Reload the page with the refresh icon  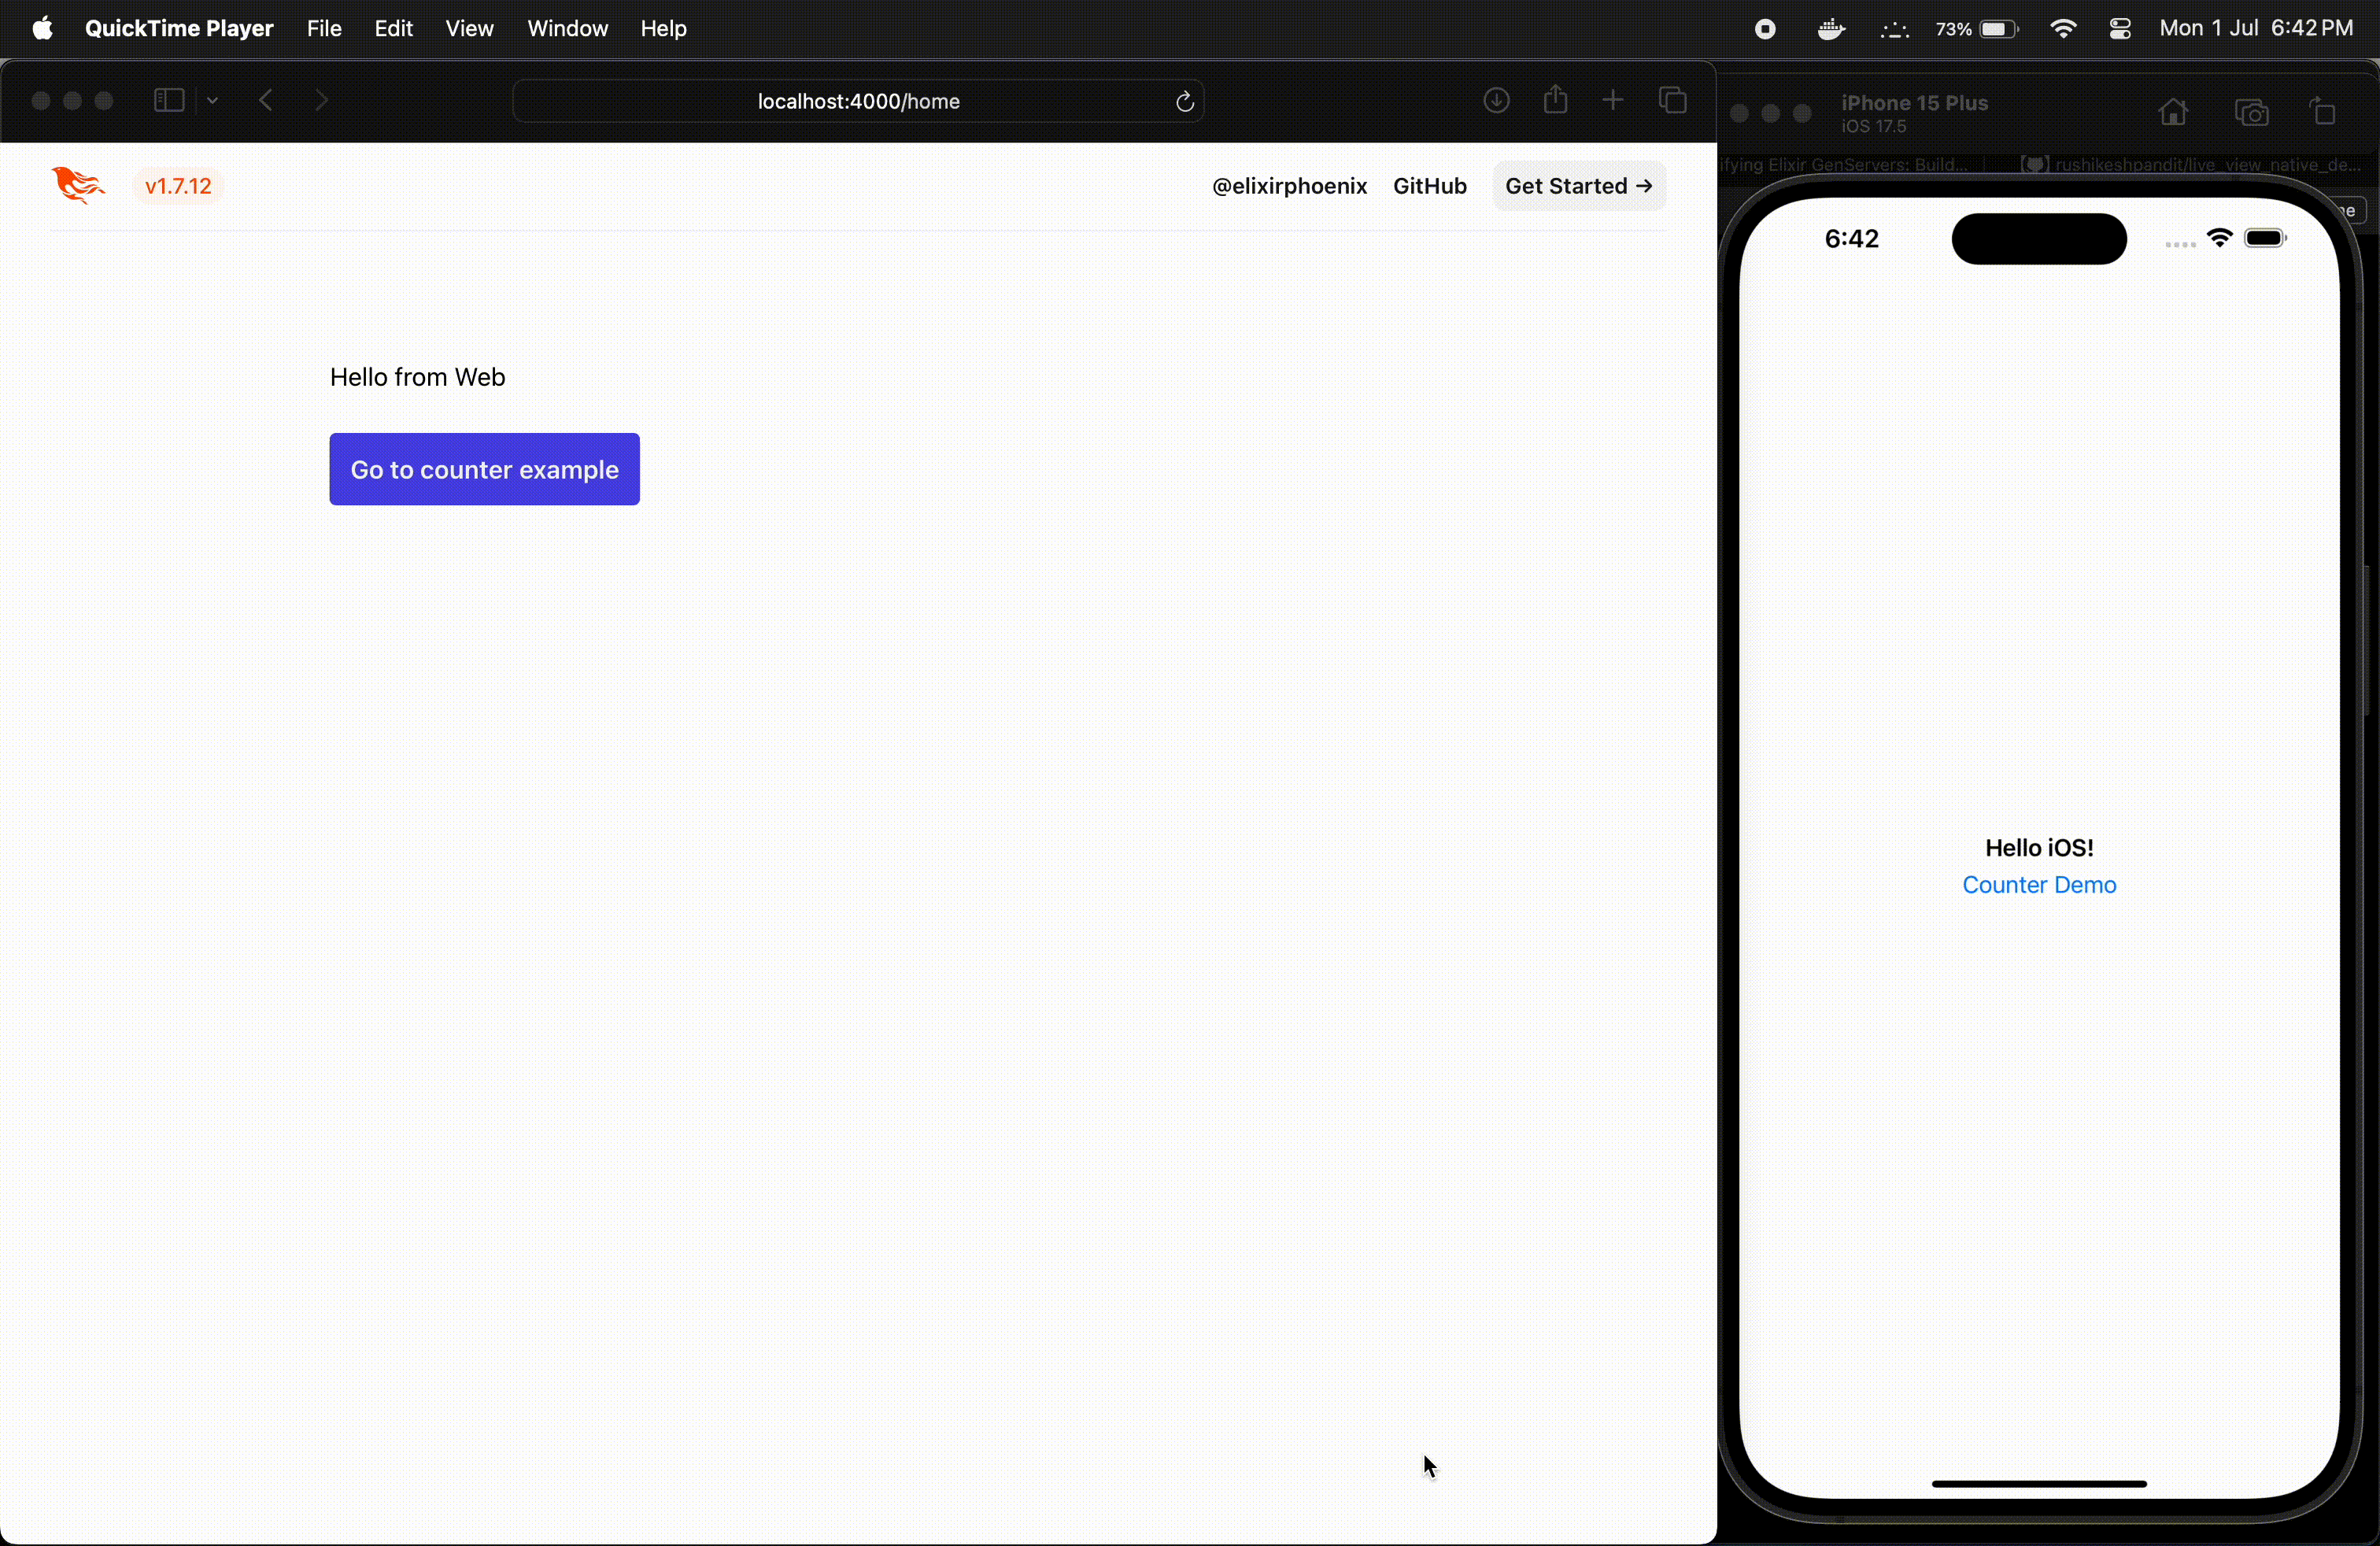click(1184, 101)
